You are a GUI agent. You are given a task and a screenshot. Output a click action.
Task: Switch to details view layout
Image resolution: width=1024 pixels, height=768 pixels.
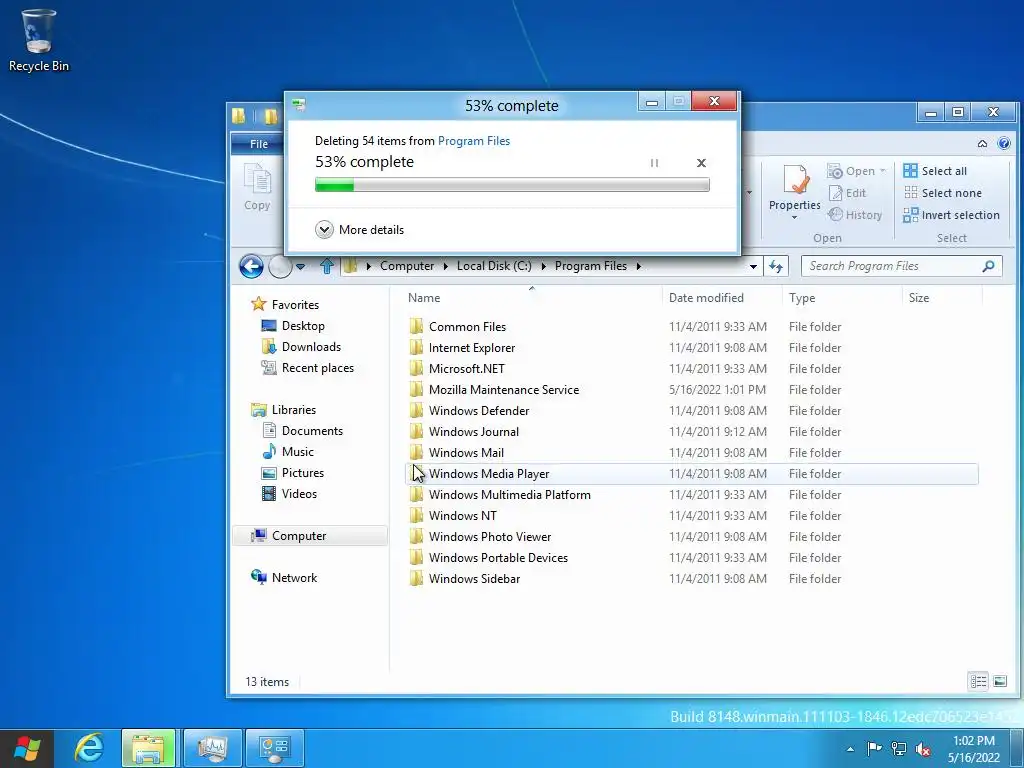click(x=978, y=681)
